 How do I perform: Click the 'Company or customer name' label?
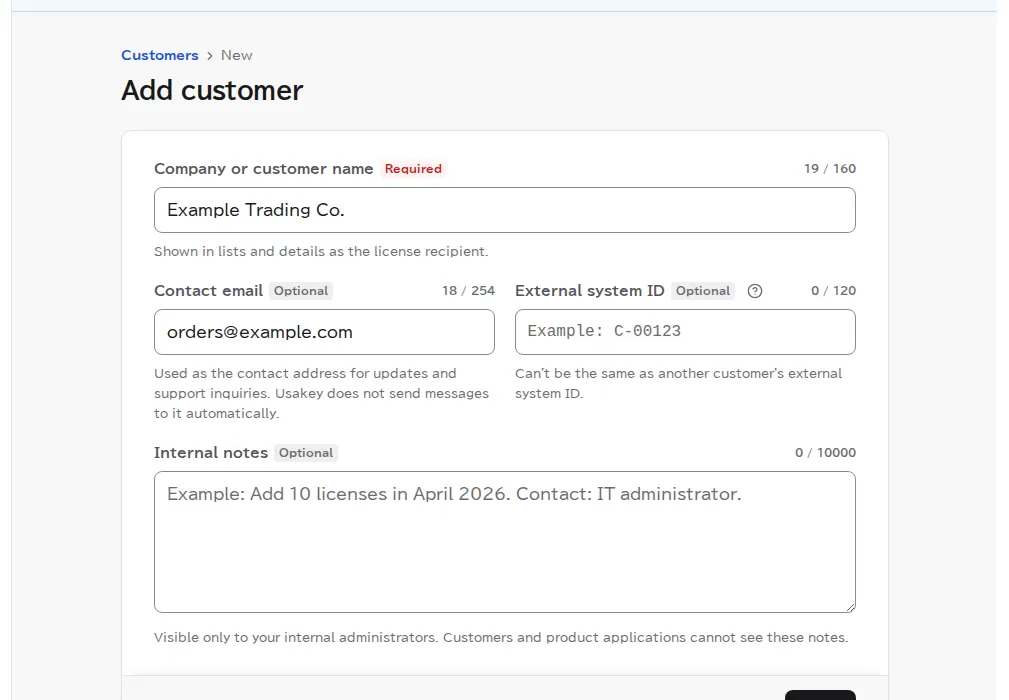coord(264,169)
